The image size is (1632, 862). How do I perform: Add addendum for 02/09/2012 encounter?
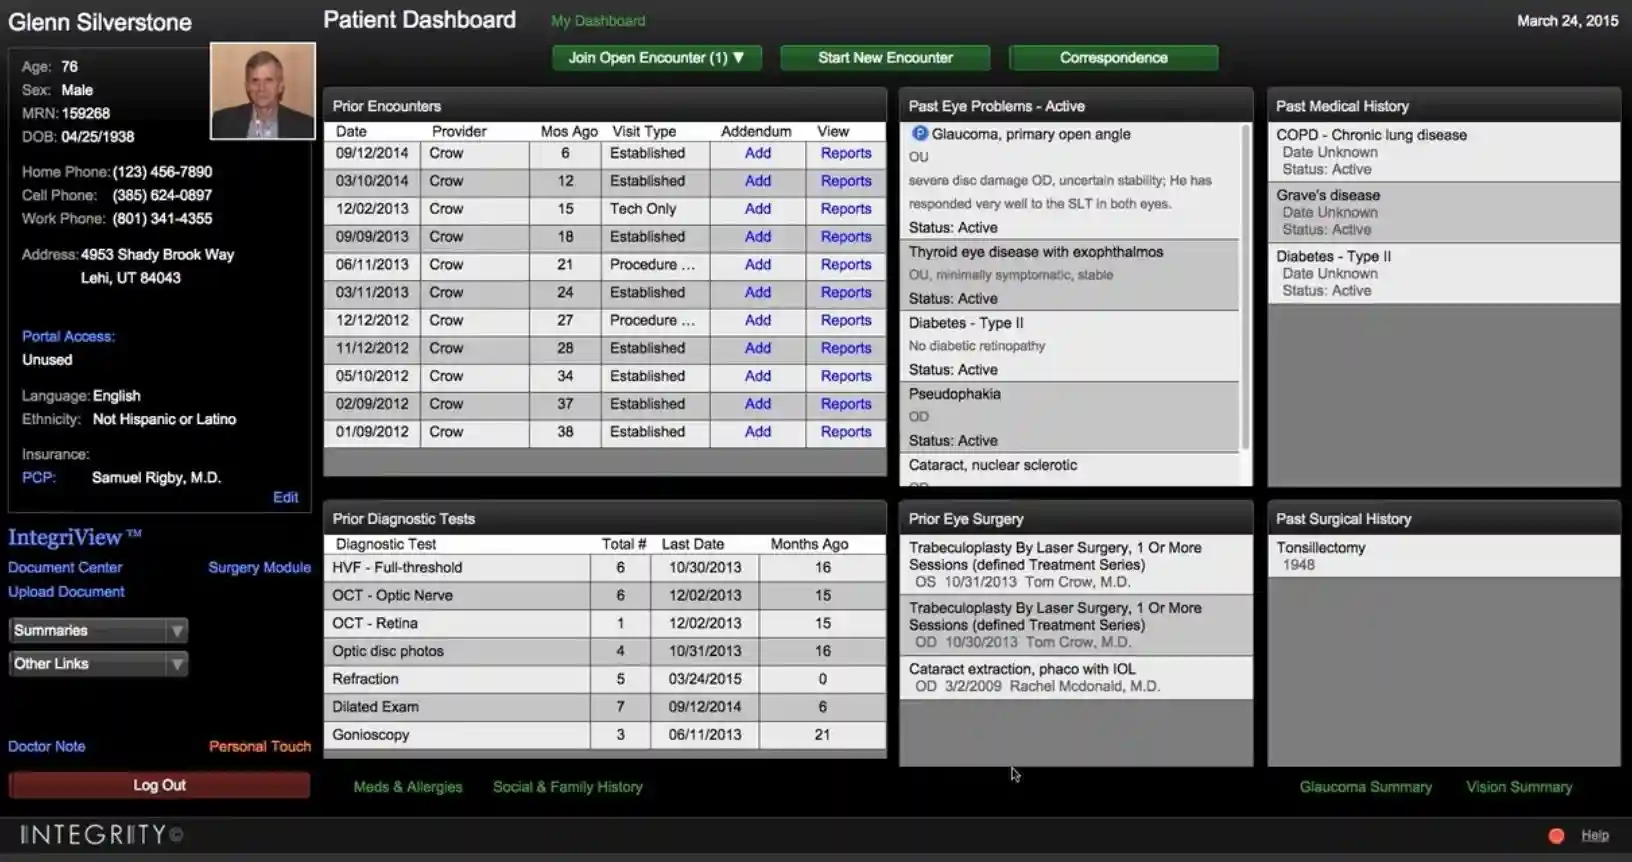pyautogui.click(x=758, y=404)
